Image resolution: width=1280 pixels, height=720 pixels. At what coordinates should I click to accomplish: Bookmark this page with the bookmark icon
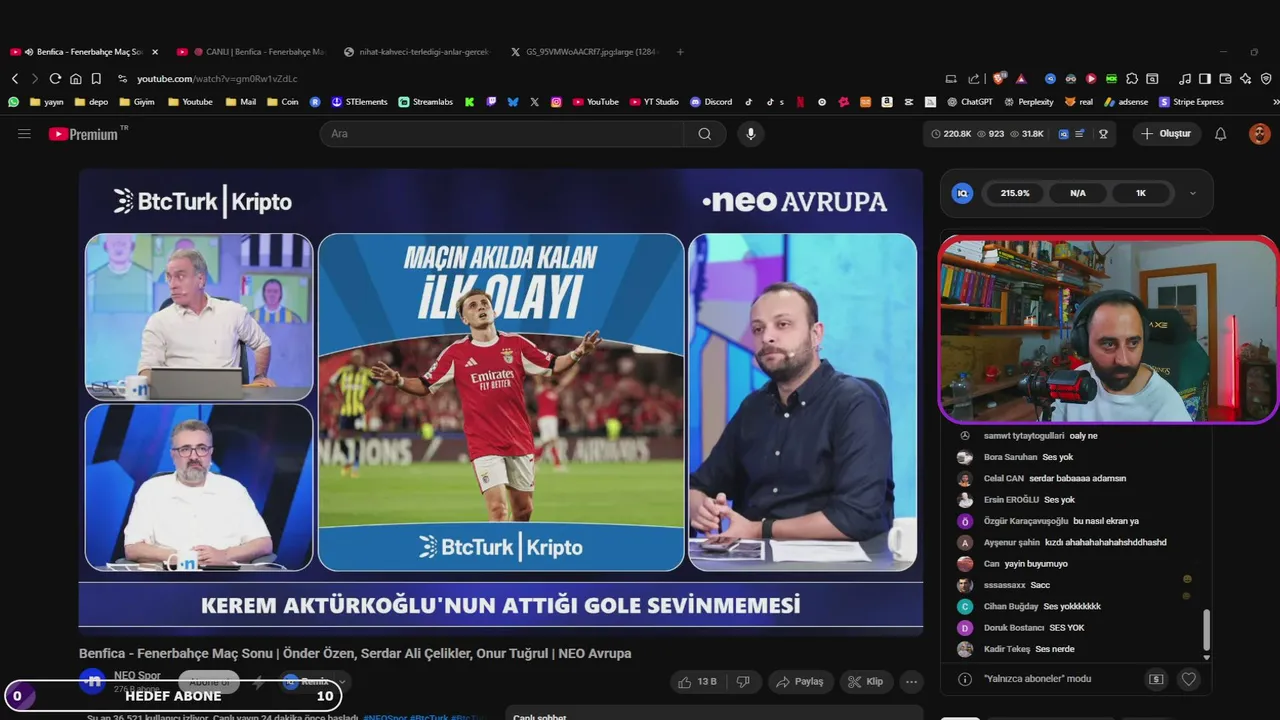coord(96,79)
